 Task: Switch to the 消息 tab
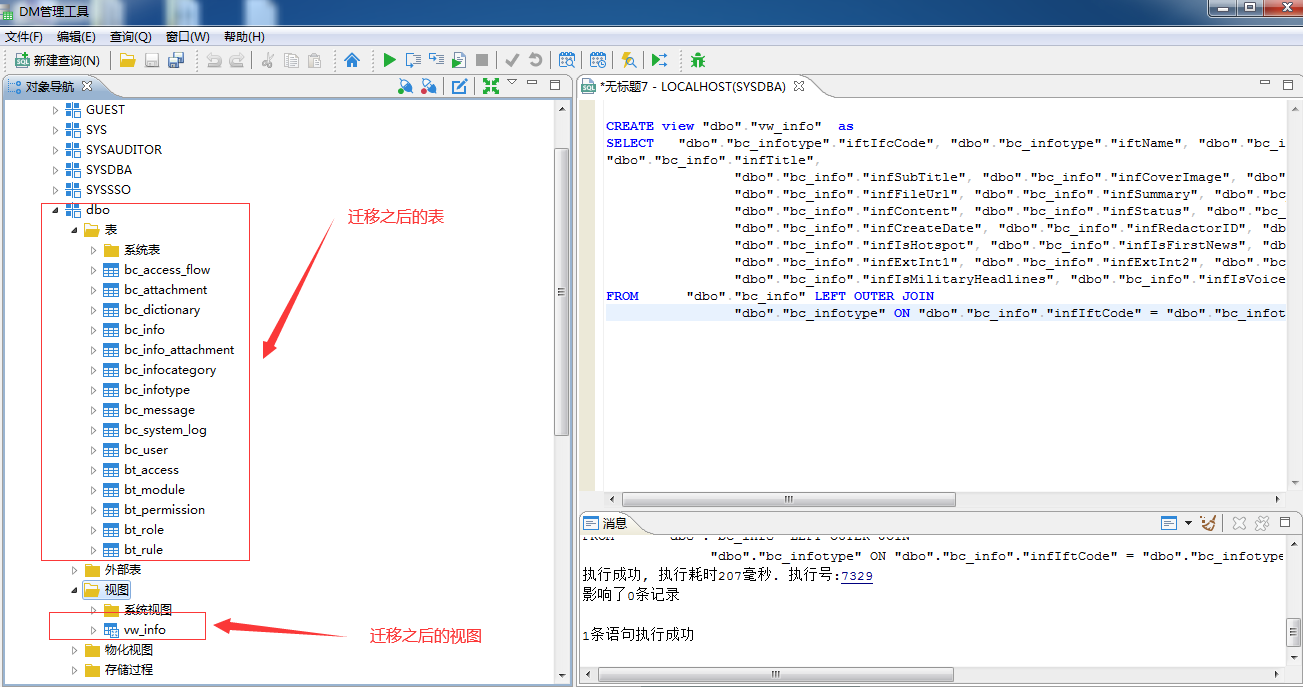tap(613, 522)
